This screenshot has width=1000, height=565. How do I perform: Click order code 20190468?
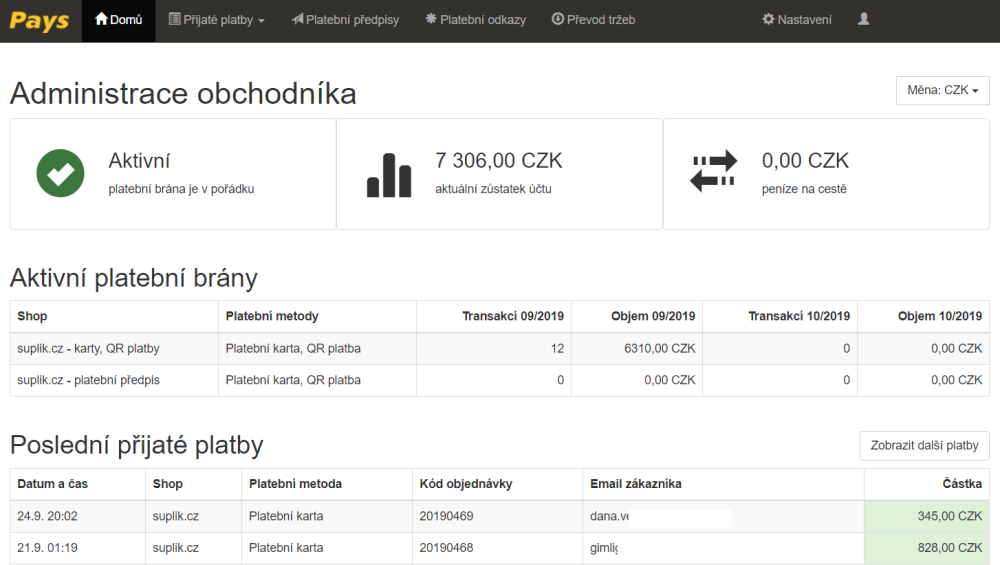coord(446,549)
